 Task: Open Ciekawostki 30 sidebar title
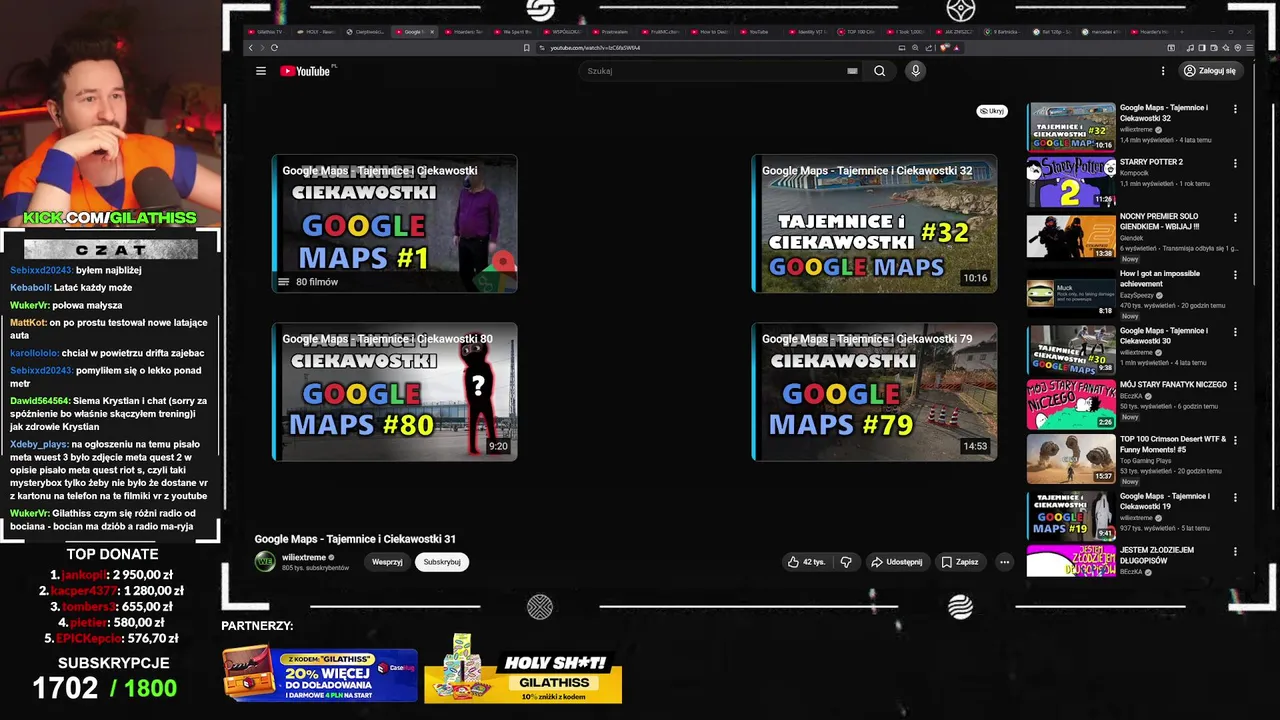coord(1164,335)
